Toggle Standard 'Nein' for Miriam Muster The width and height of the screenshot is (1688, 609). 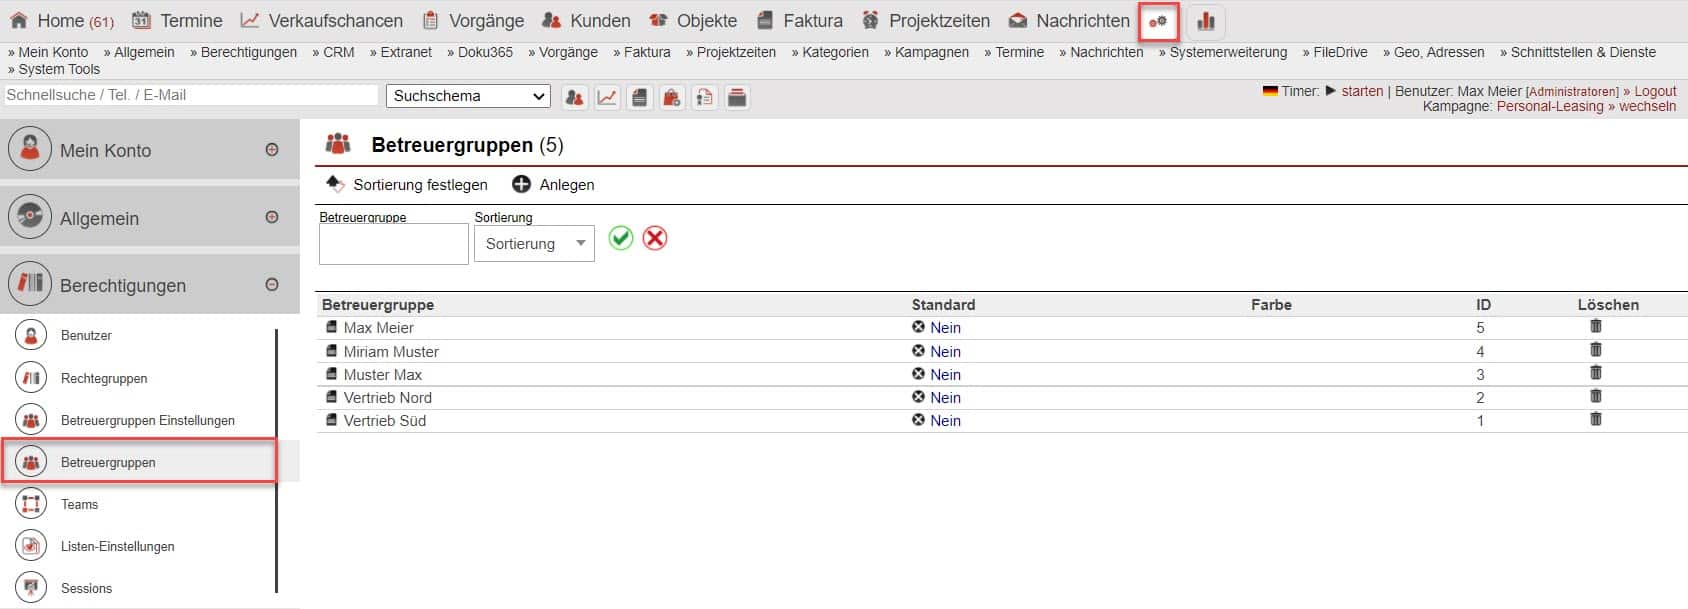tap(944, 351)
